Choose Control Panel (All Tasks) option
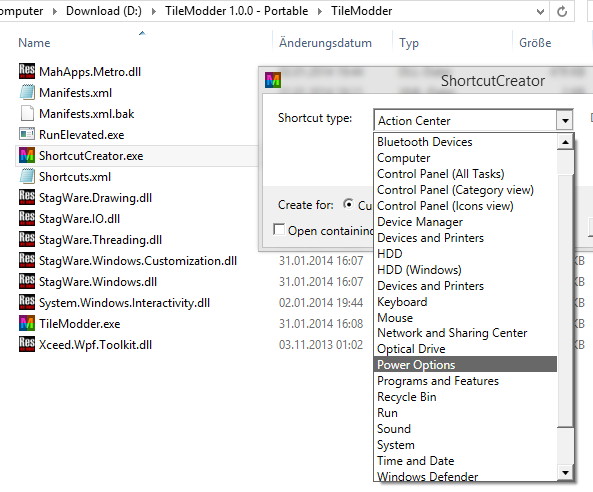The image size is (593, 492). tap(465, 174)
